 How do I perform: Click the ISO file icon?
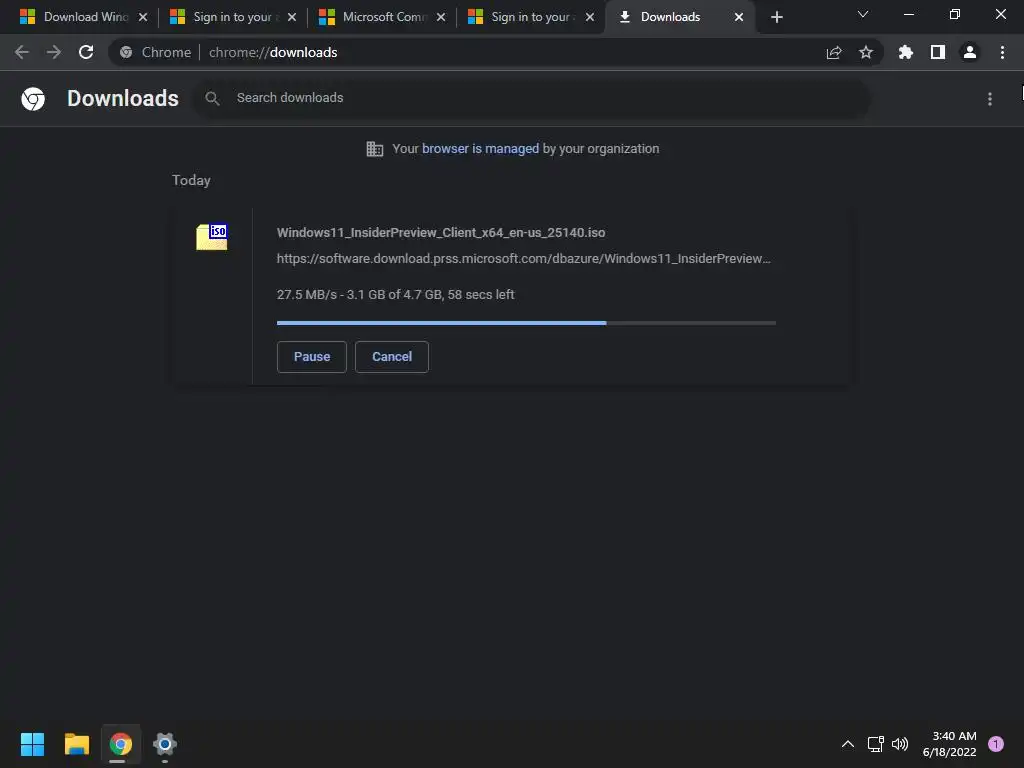coord(212,236)
